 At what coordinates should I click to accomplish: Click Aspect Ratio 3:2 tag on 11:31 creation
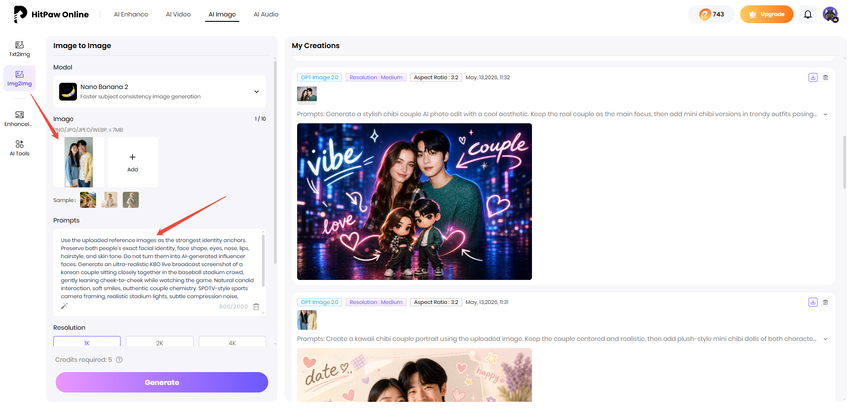(x=436, y=302)
